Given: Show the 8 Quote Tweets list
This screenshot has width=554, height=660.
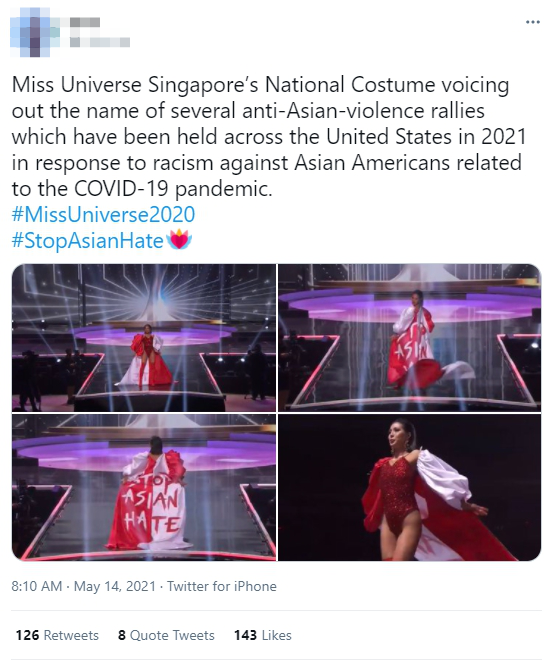Looking at the screenshot, I should tap(166, 635).
